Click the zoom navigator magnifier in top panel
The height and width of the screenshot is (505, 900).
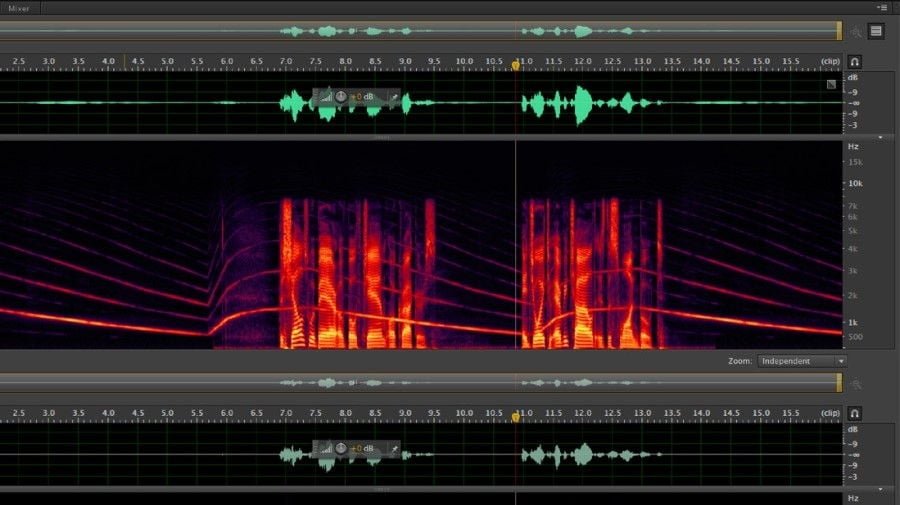tap(856, 32)
